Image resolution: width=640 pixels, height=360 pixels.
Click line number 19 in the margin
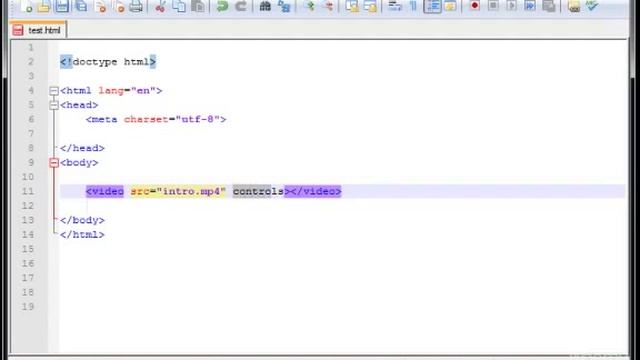pos(28,307)
